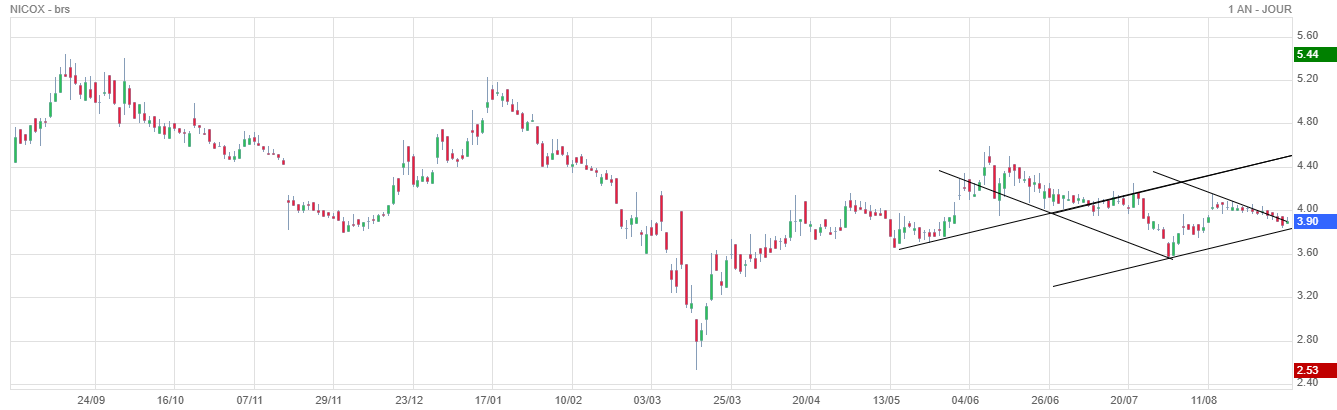Select the 1 AN - JOUR period label

[1260, 9]
